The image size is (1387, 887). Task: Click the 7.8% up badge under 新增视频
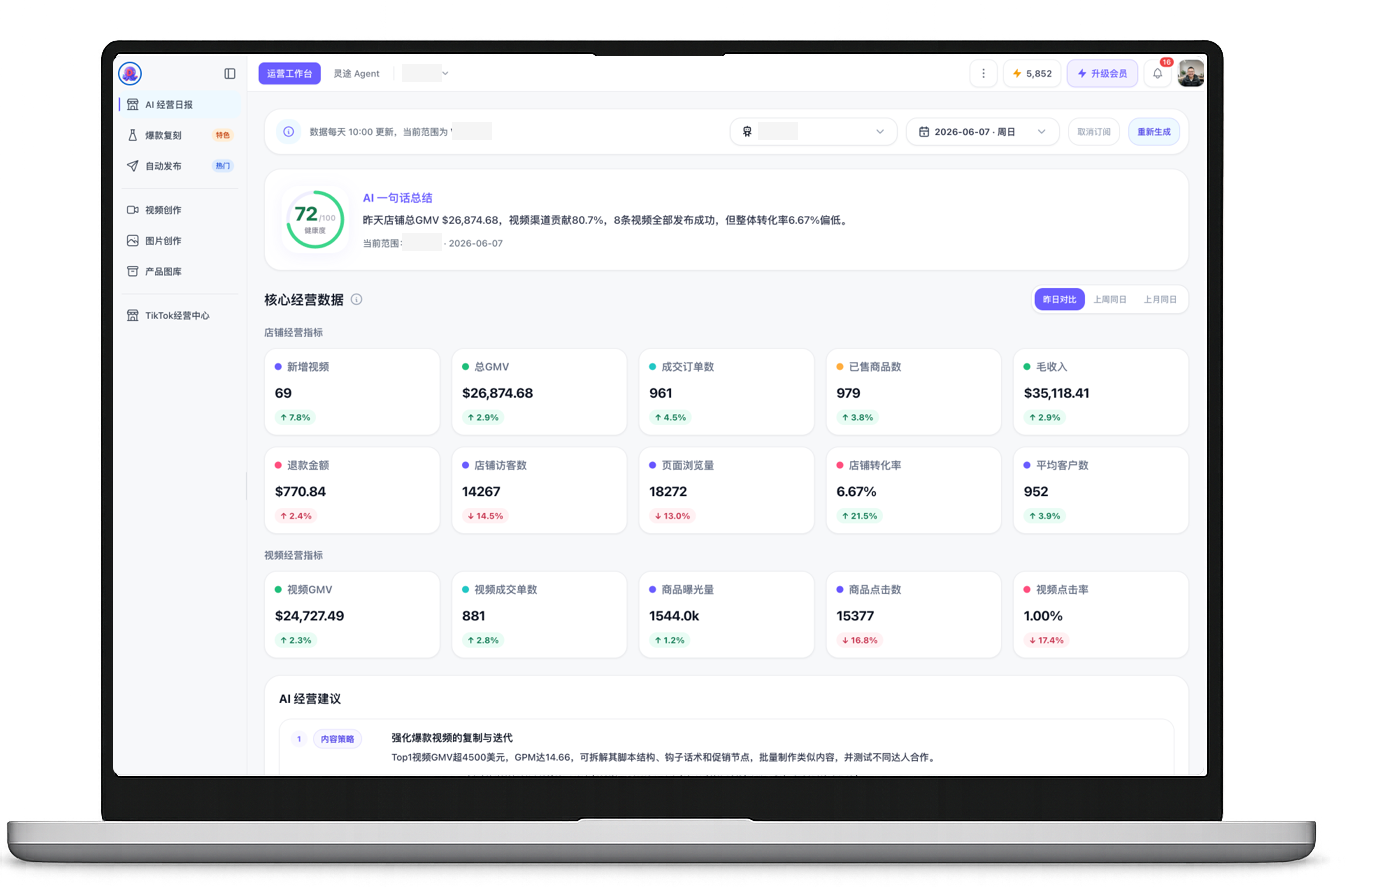tap(295, 417)
